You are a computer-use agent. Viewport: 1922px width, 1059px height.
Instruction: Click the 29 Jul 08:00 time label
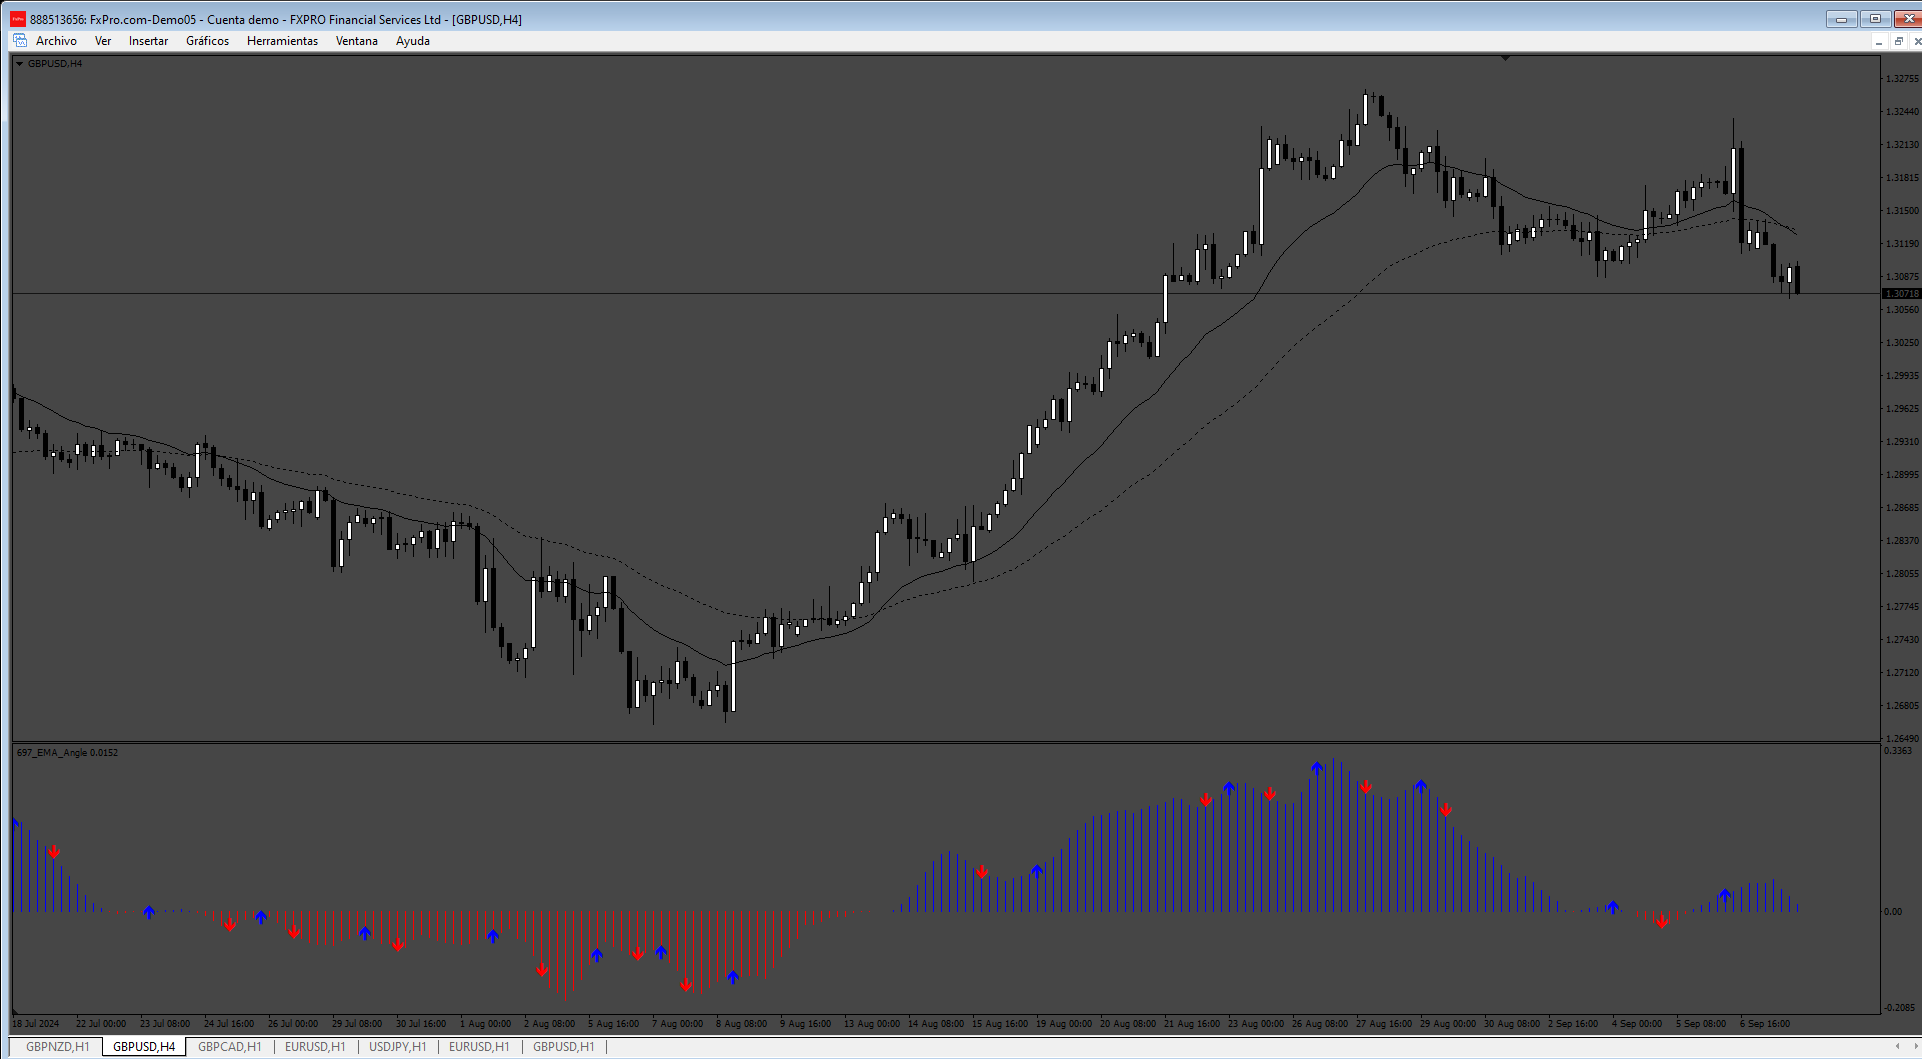[357, 1024]
